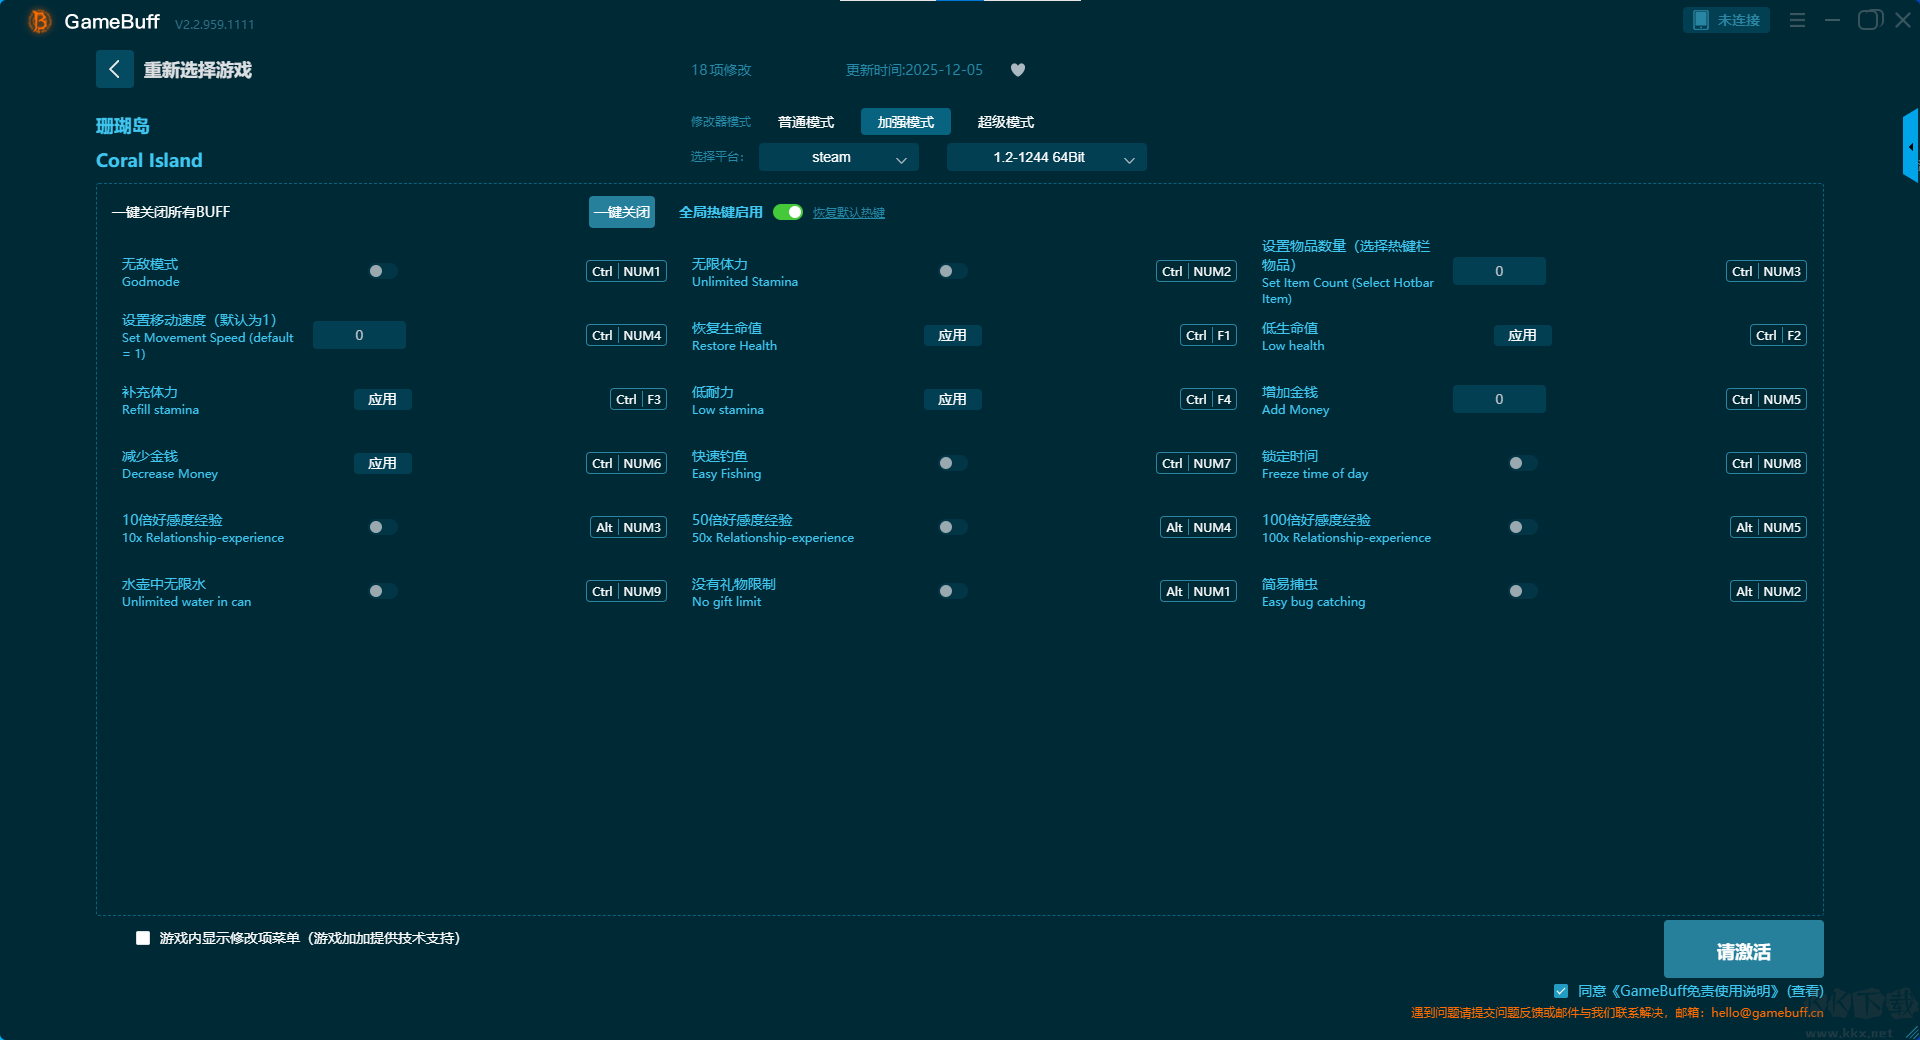Switch to the 普通模式 tab
Image resolution: width=1920 pixels, height=1040 pixels.
point(806,122)
